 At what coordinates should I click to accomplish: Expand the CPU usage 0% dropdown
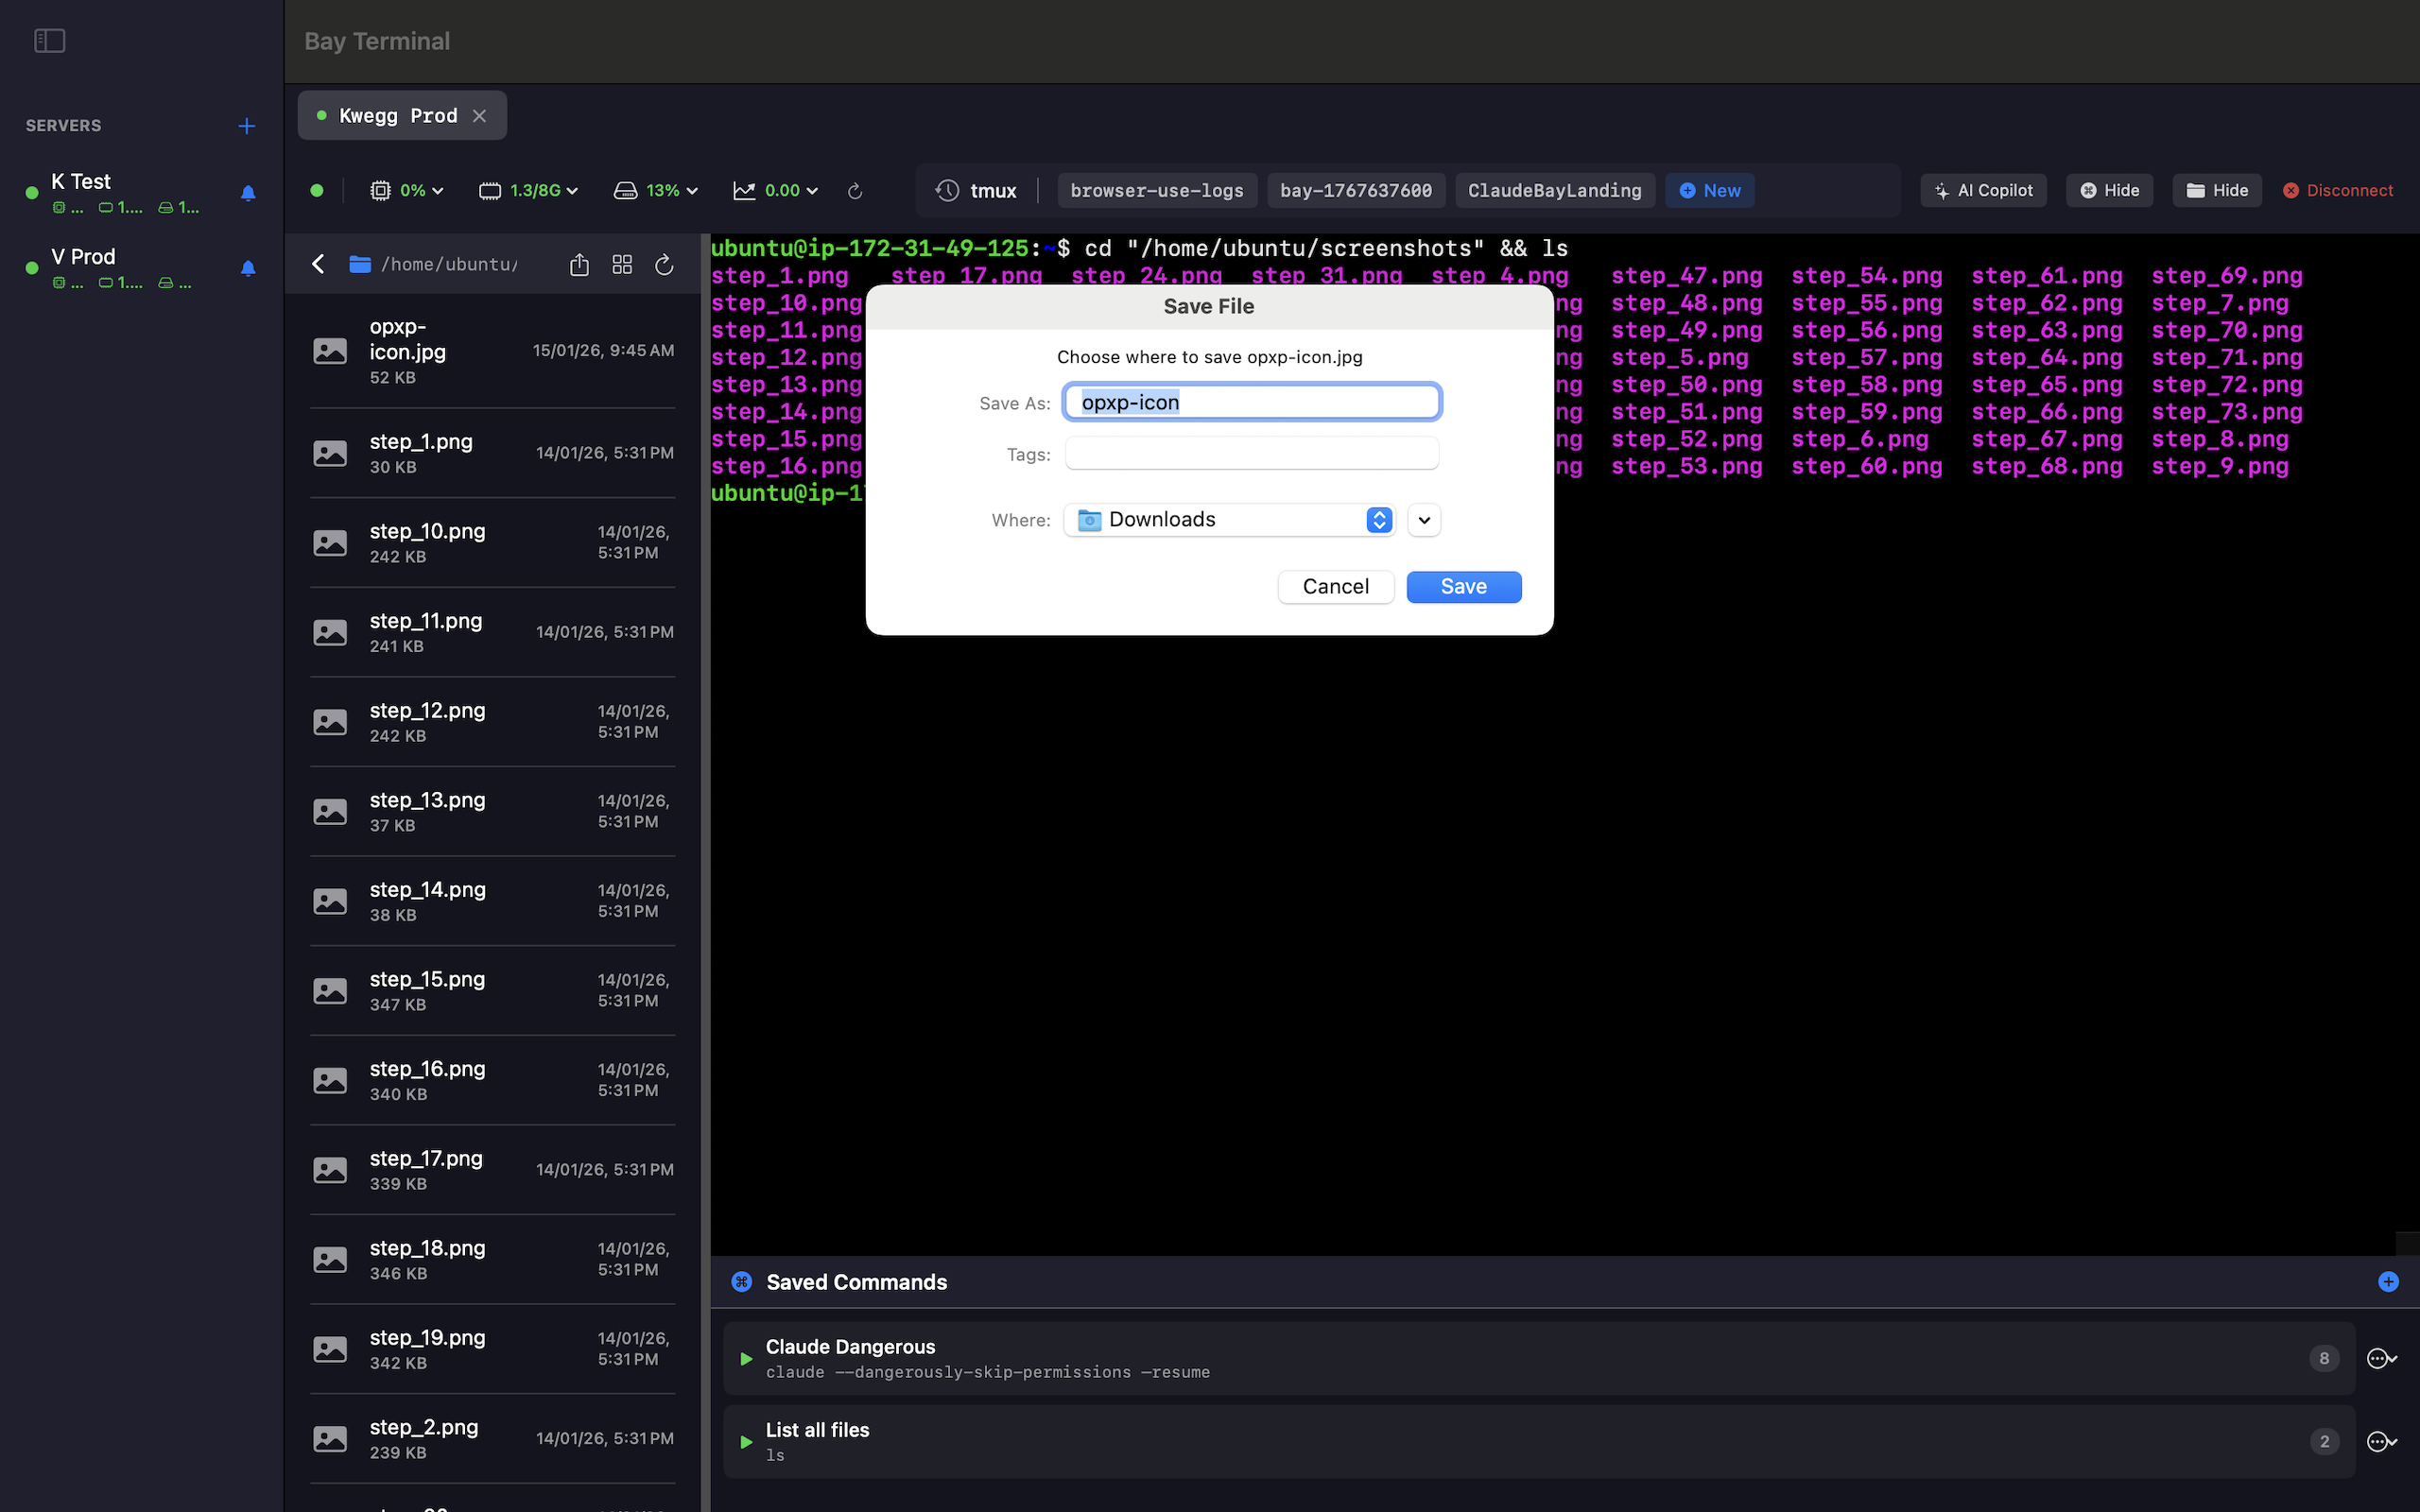437,190
